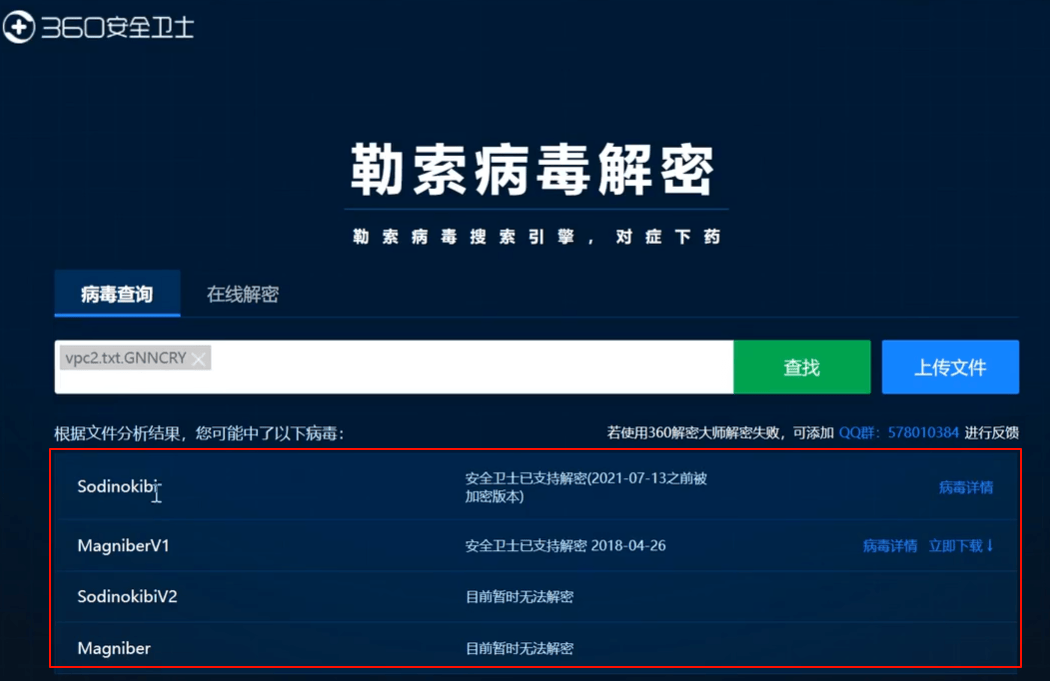Select the SodinokibiV2 result name
Viewport: 1050px width, 681px height.
(127, 597)
